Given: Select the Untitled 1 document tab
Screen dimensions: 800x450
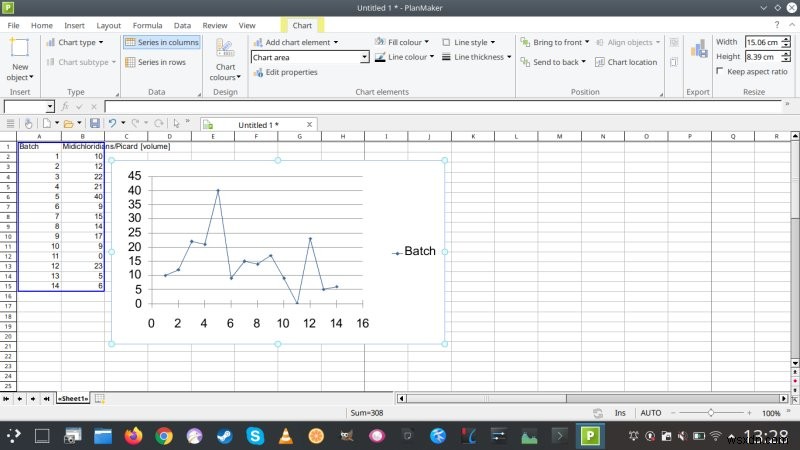Looking at the screenshot, I should [258, 125].
